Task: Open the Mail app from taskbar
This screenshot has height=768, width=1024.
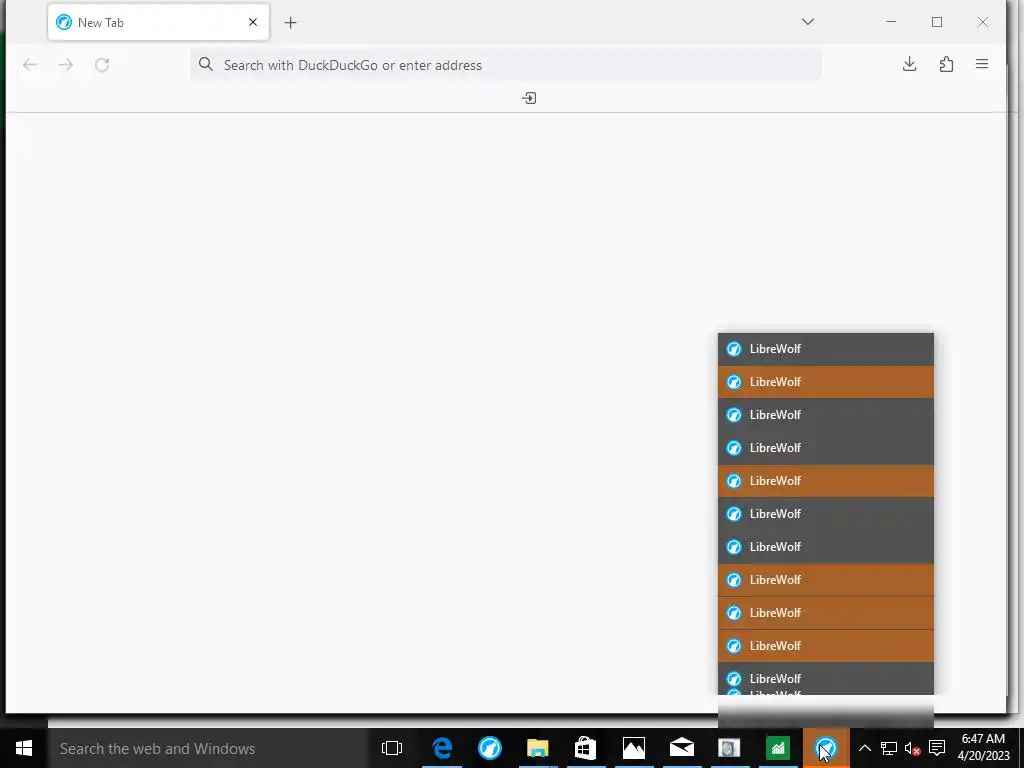Action: (x=682, y=748)
